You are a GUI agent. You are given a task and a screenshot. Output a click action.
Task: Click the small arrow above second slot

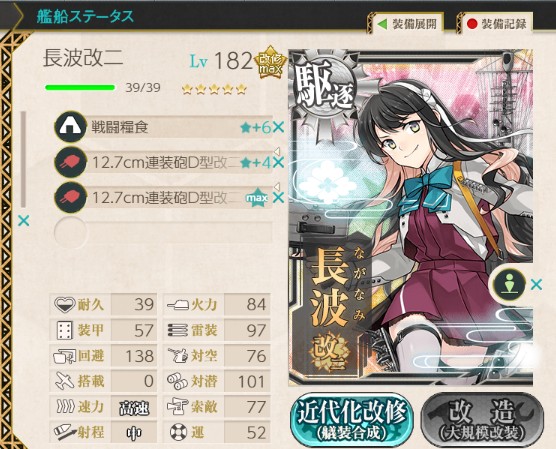277,151
